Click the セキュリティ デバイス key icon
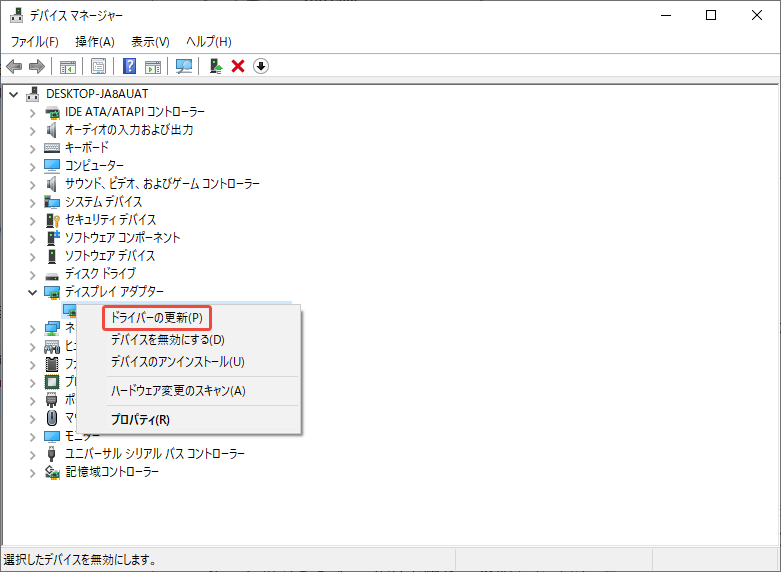The image size is (781, 572). click(52, 220)
